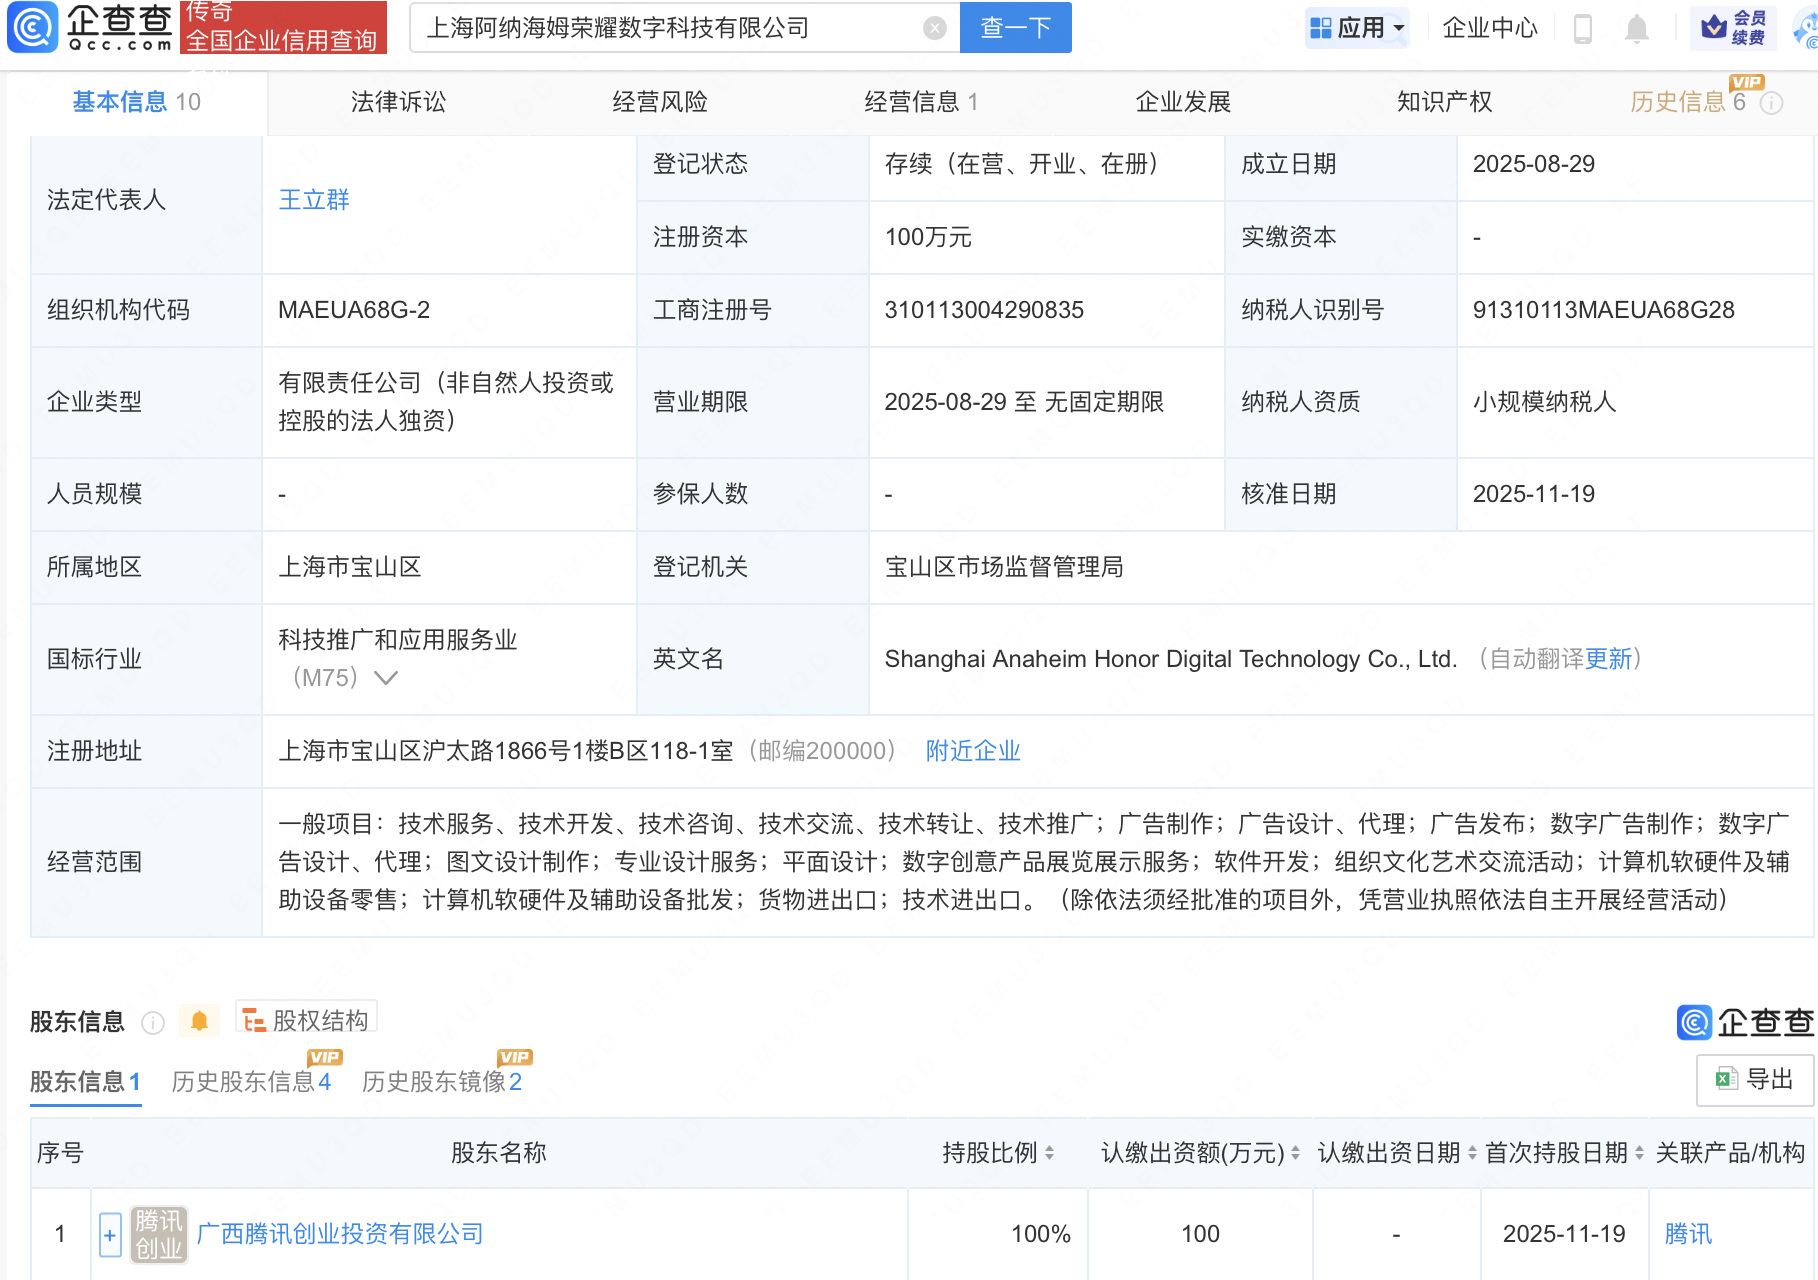Sort by 持股比例 column
This screenshot has width=1818, height=1280.
point(1049,1153)
